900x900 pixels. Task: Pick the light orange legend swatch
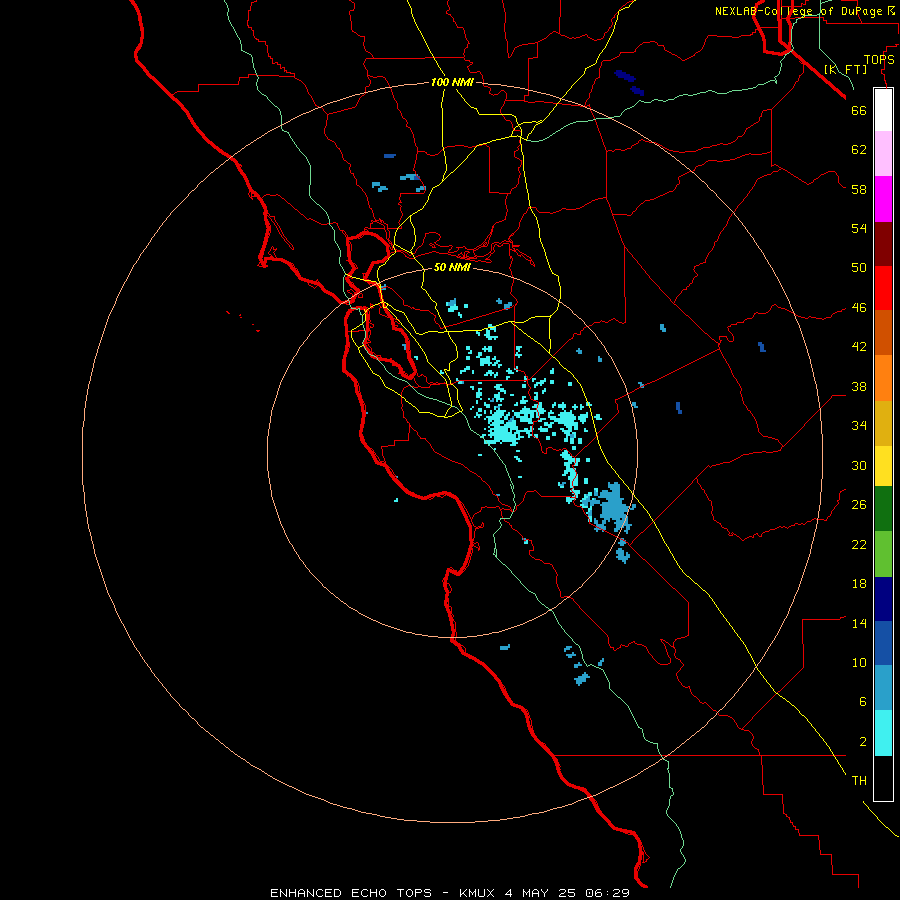tap(883, 378)
